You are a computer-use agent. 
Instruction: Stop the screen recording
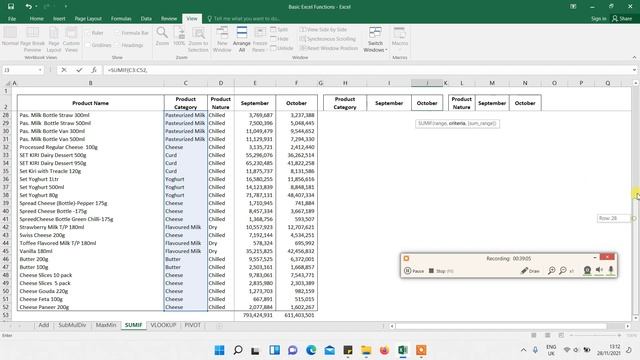click(441, 271)
